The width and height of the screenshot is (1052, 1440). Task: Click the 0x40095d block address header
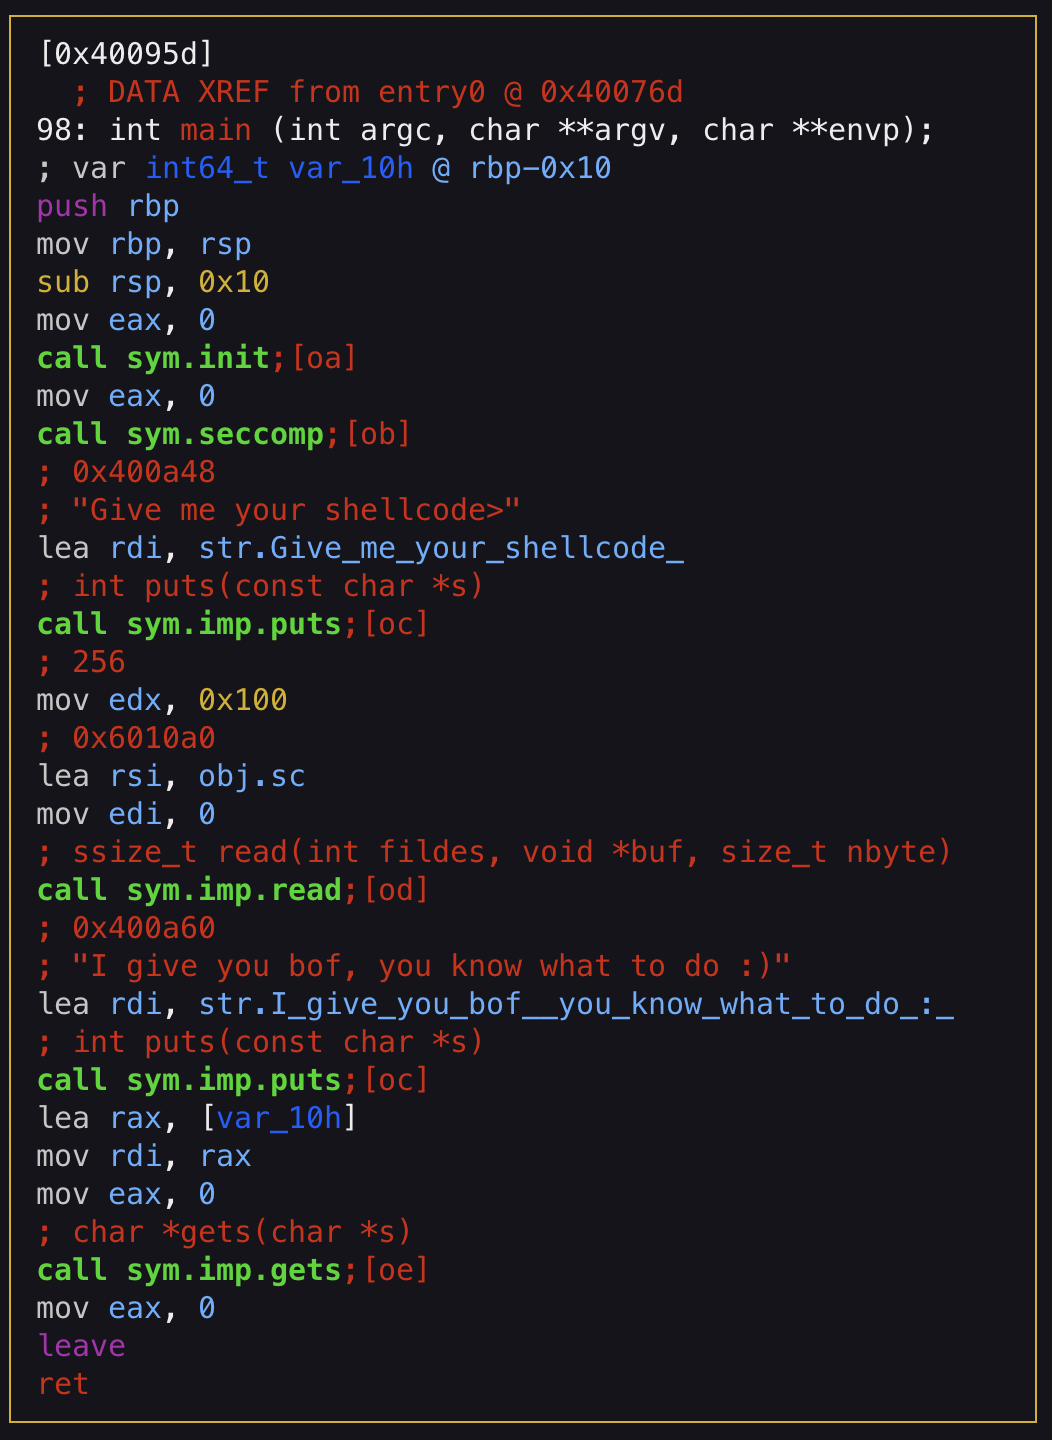pyautogui.click(x=125, y=53)
